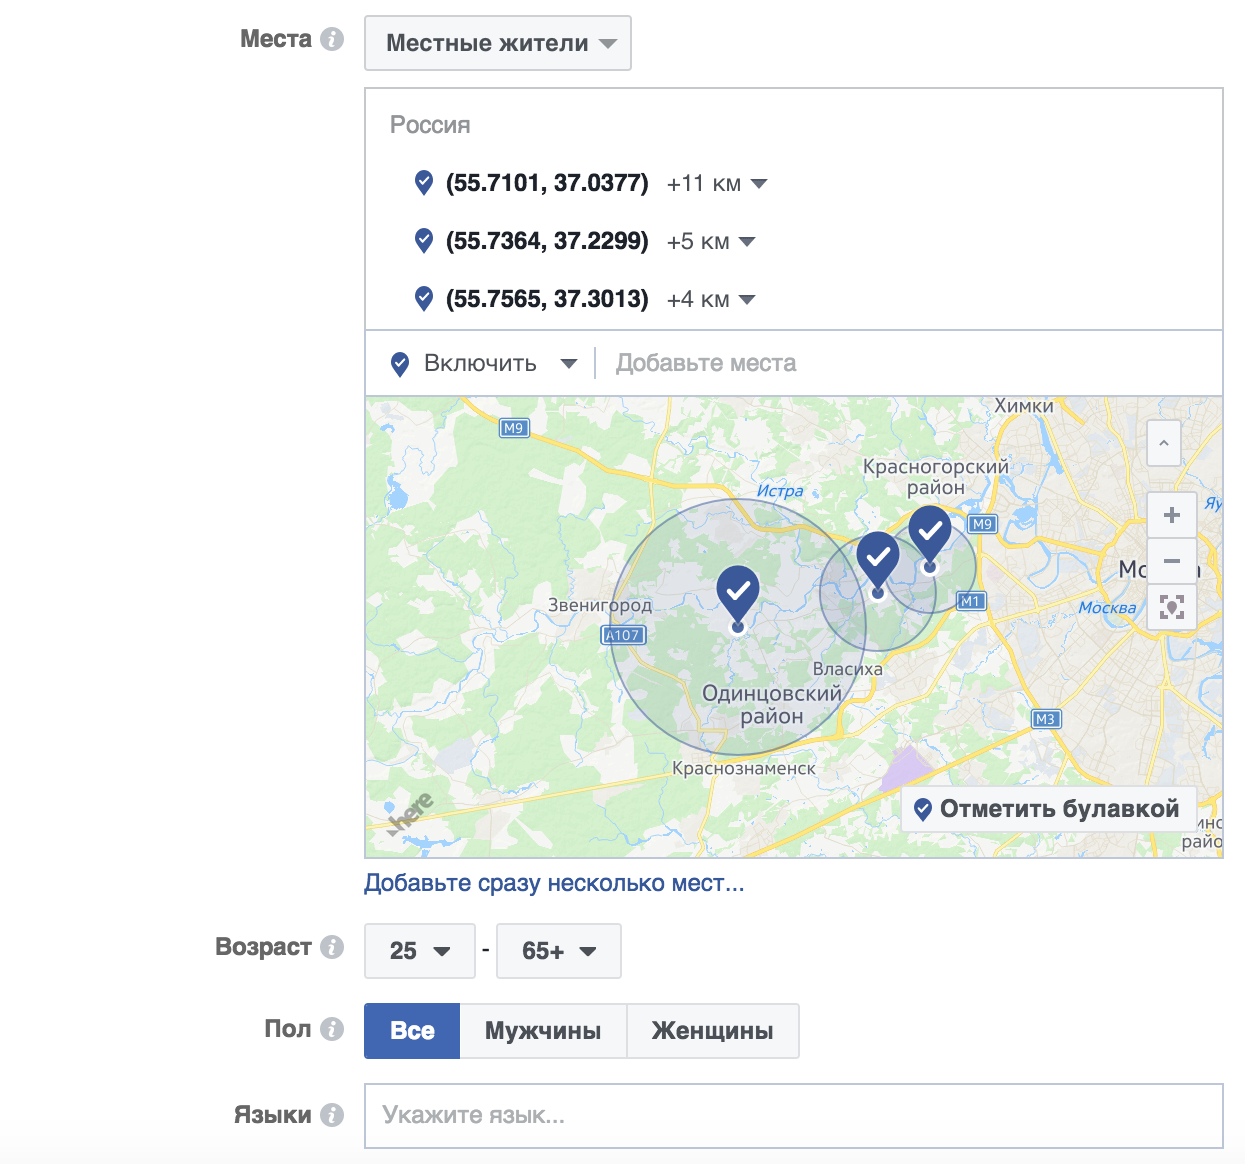Click the info icon beside Возраст
This screenshot has height=1164, width=1245.
[332, 947]
